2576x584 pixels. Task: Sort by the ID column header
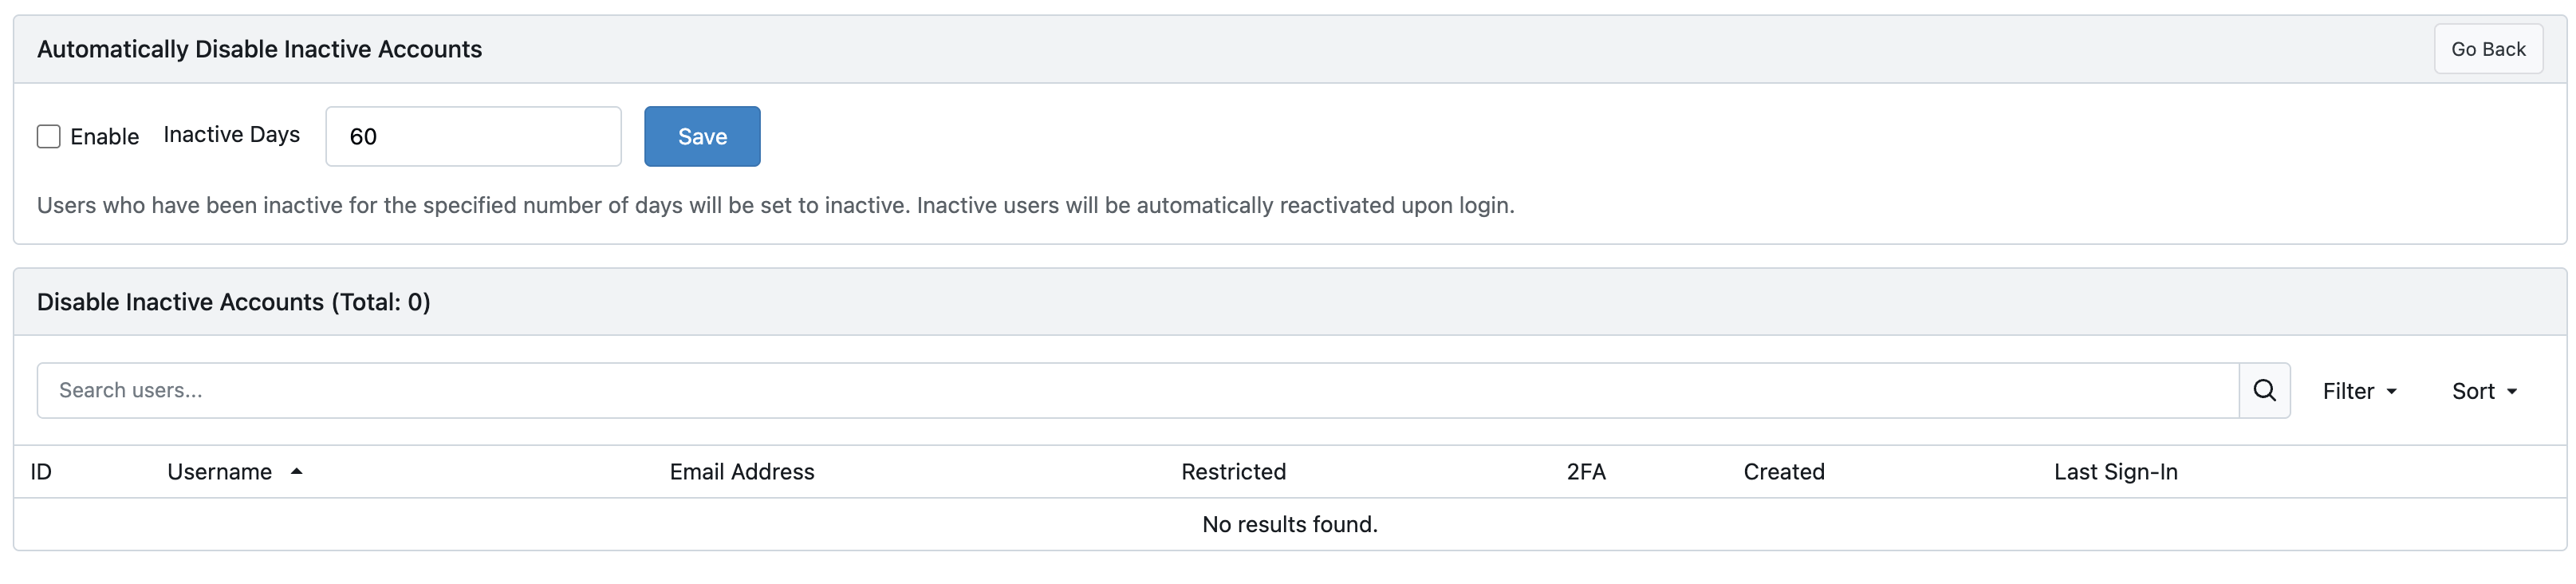[40, 472]
